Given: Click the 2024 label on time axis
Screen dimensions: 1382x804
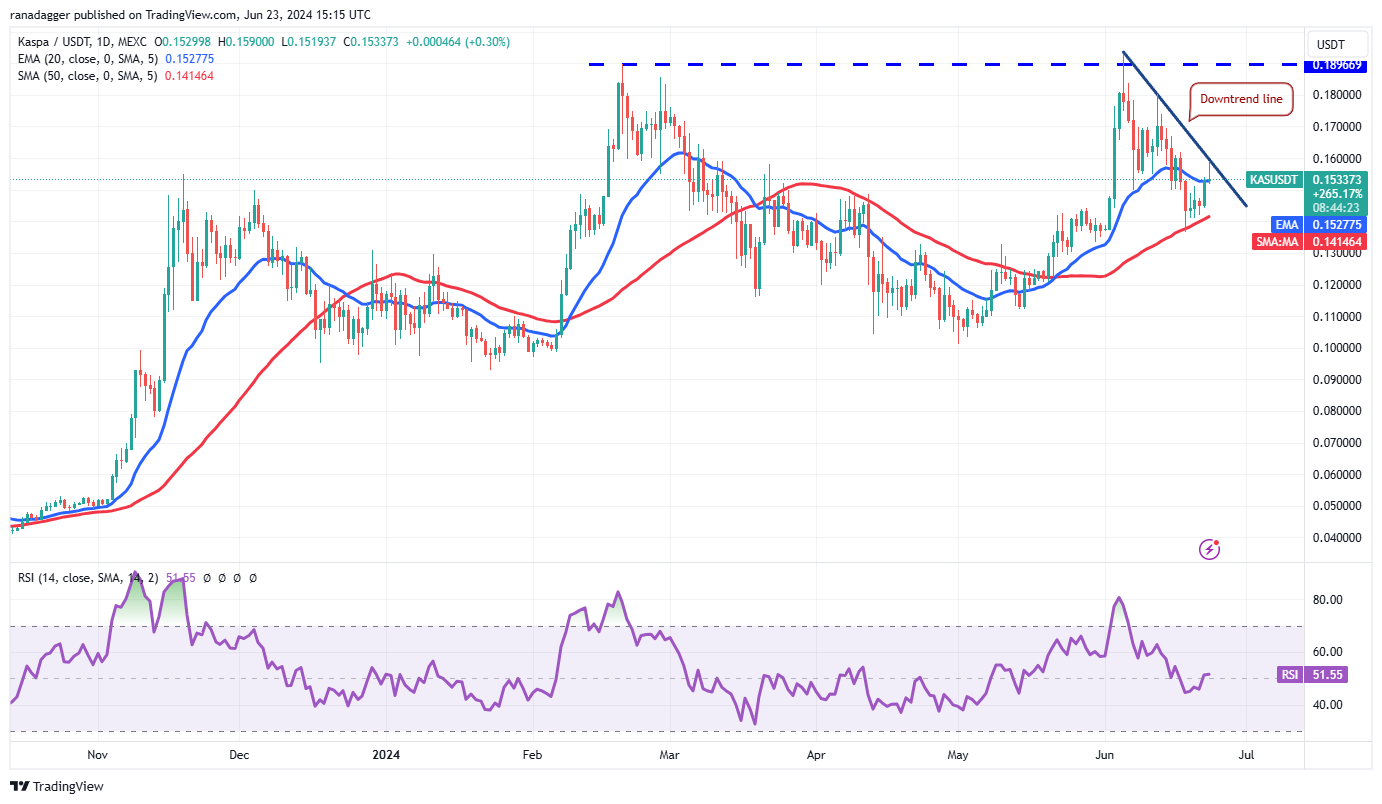Looking at the screenshot, I should click(x=384, y=756).
